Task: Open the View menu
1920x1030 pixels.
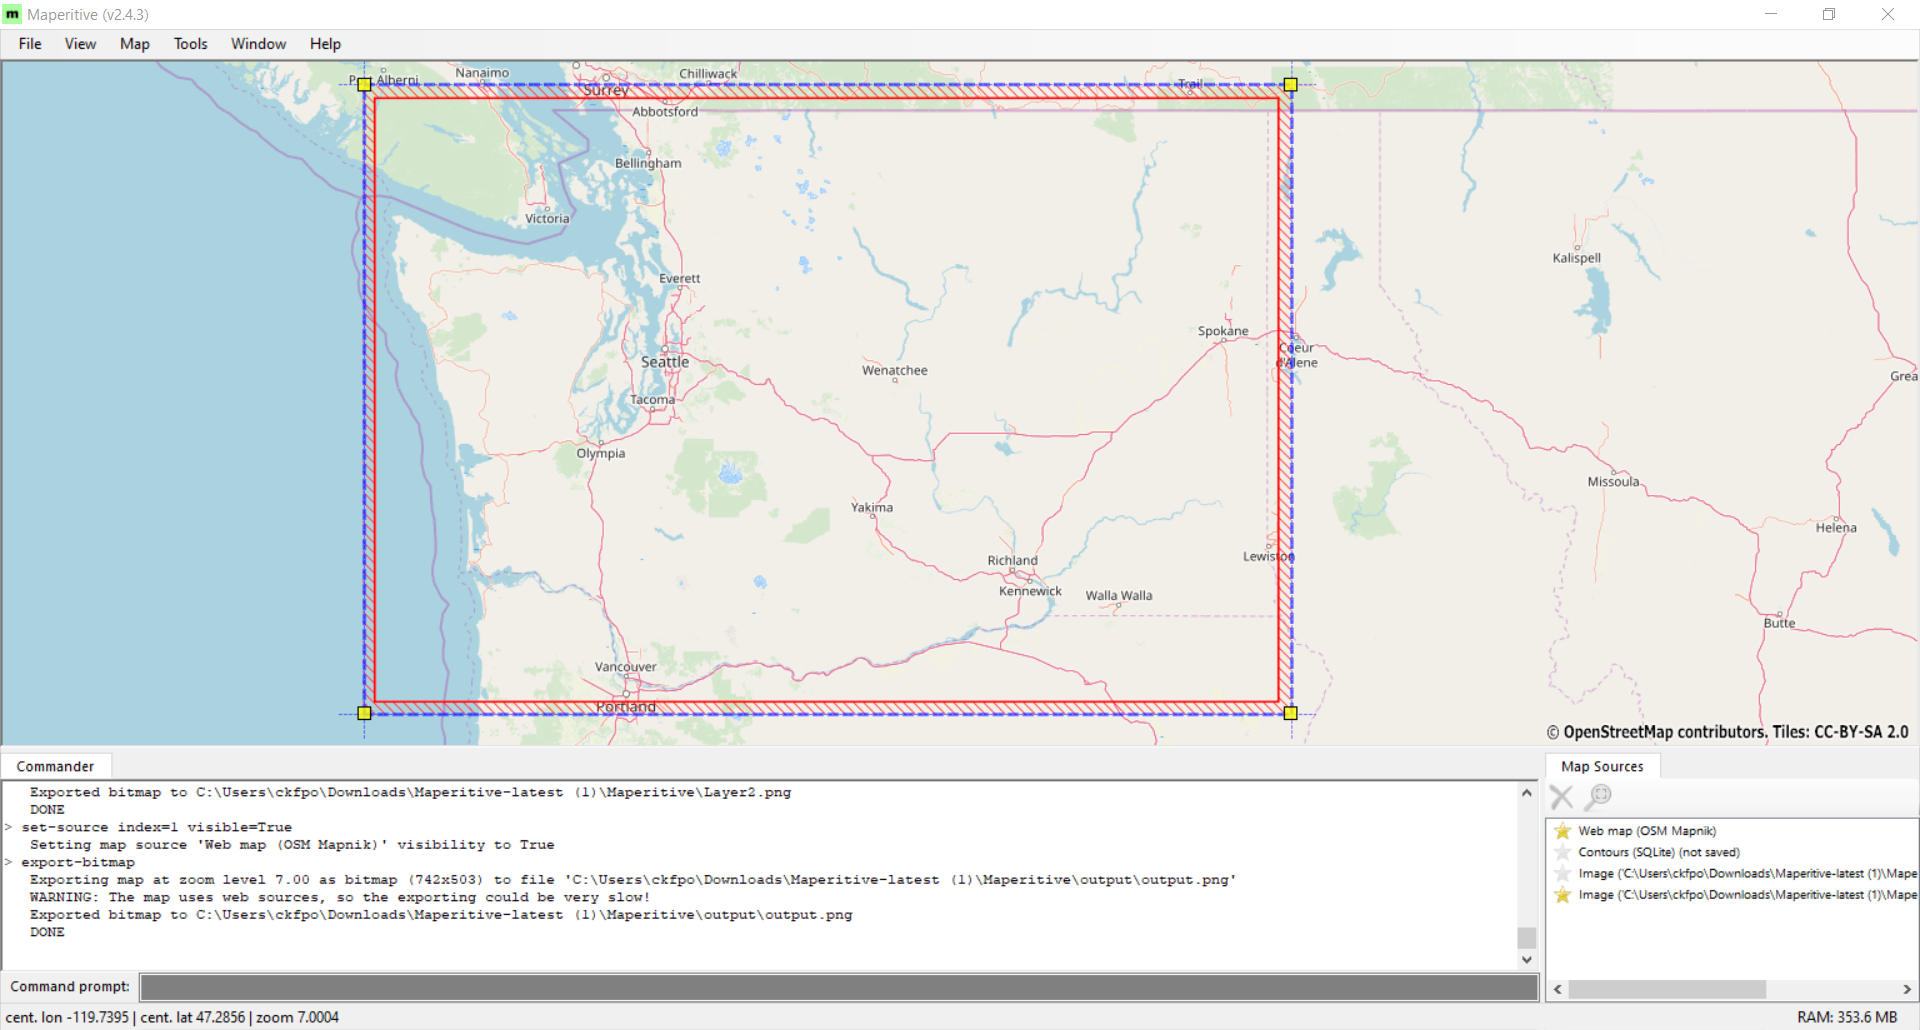Action: click(80, 44)
